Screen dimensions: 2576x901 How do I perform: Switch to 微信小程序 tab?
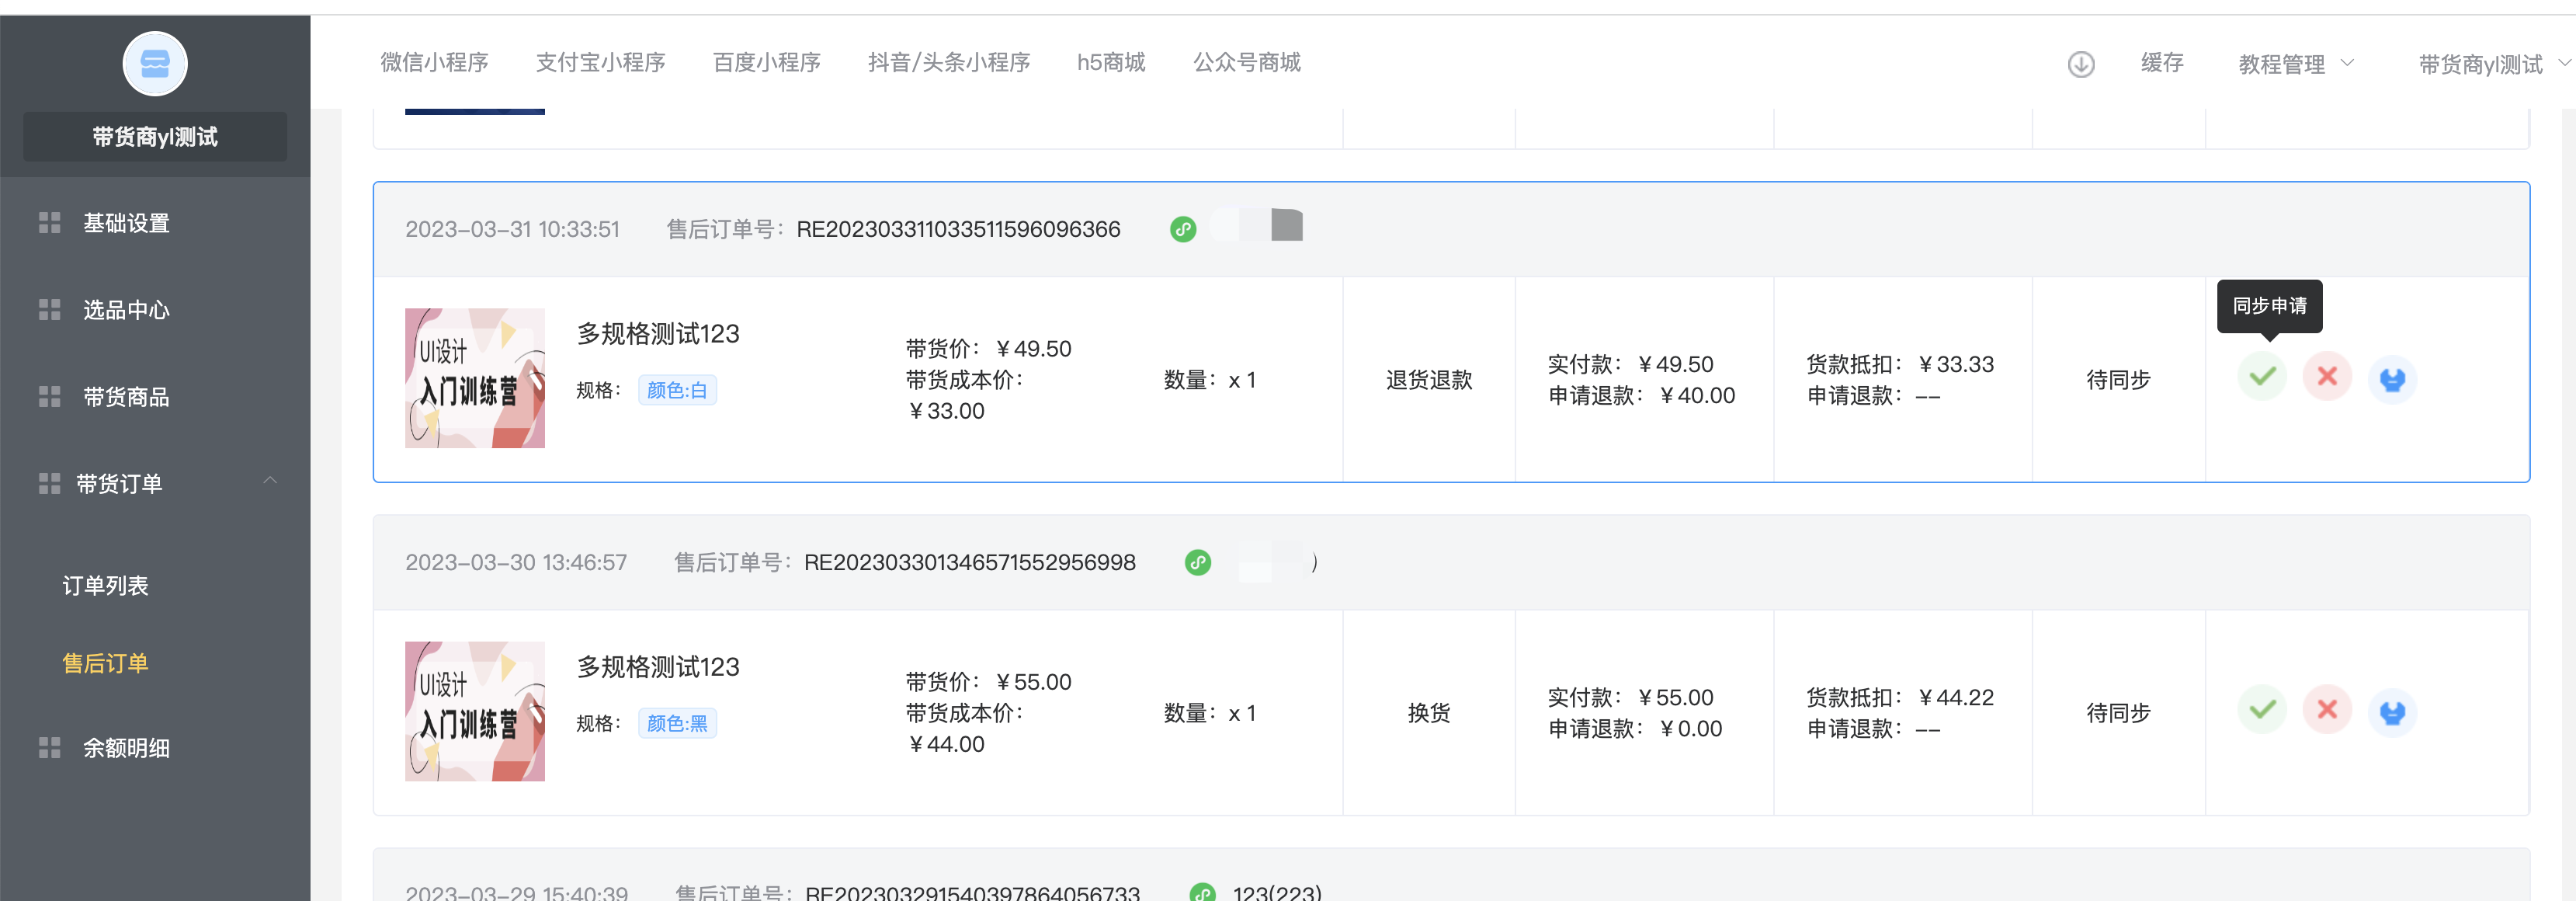pyautogui.click(x=434, y=63)
